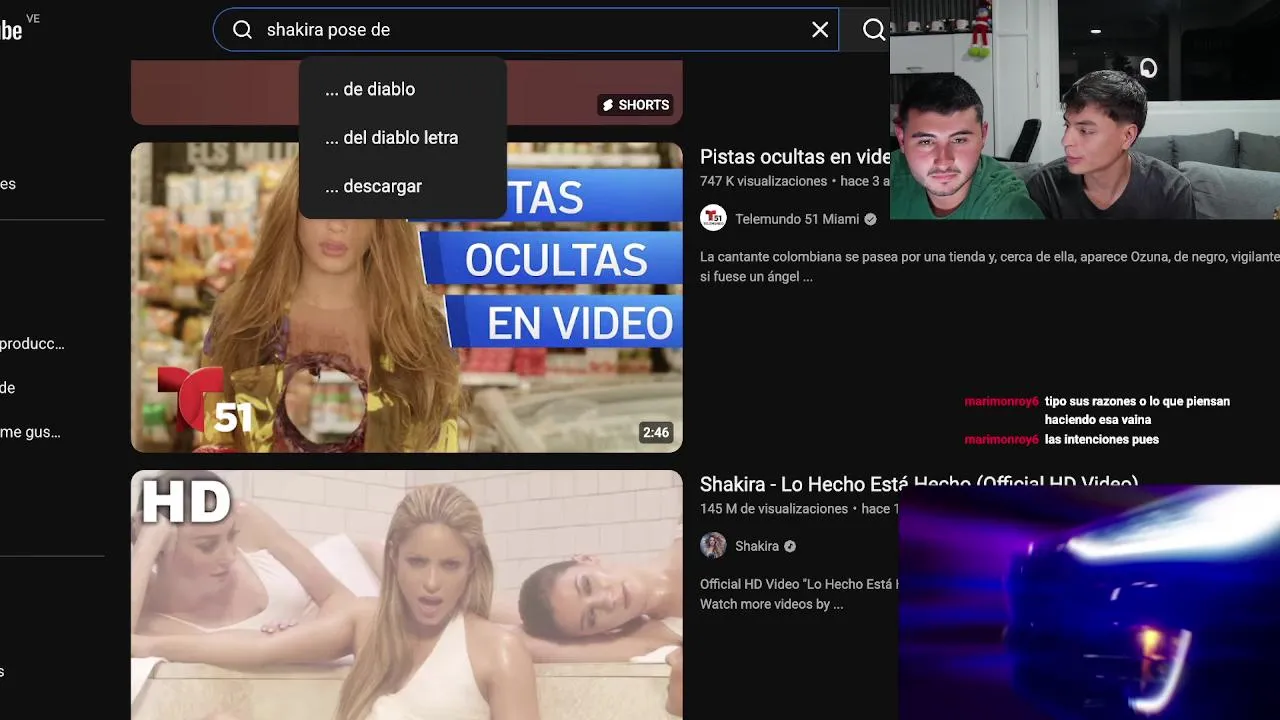Open the SHORTS badge on top thumbnail
Viewport: 1280px width, 720px height.
[x=635, y=105]
